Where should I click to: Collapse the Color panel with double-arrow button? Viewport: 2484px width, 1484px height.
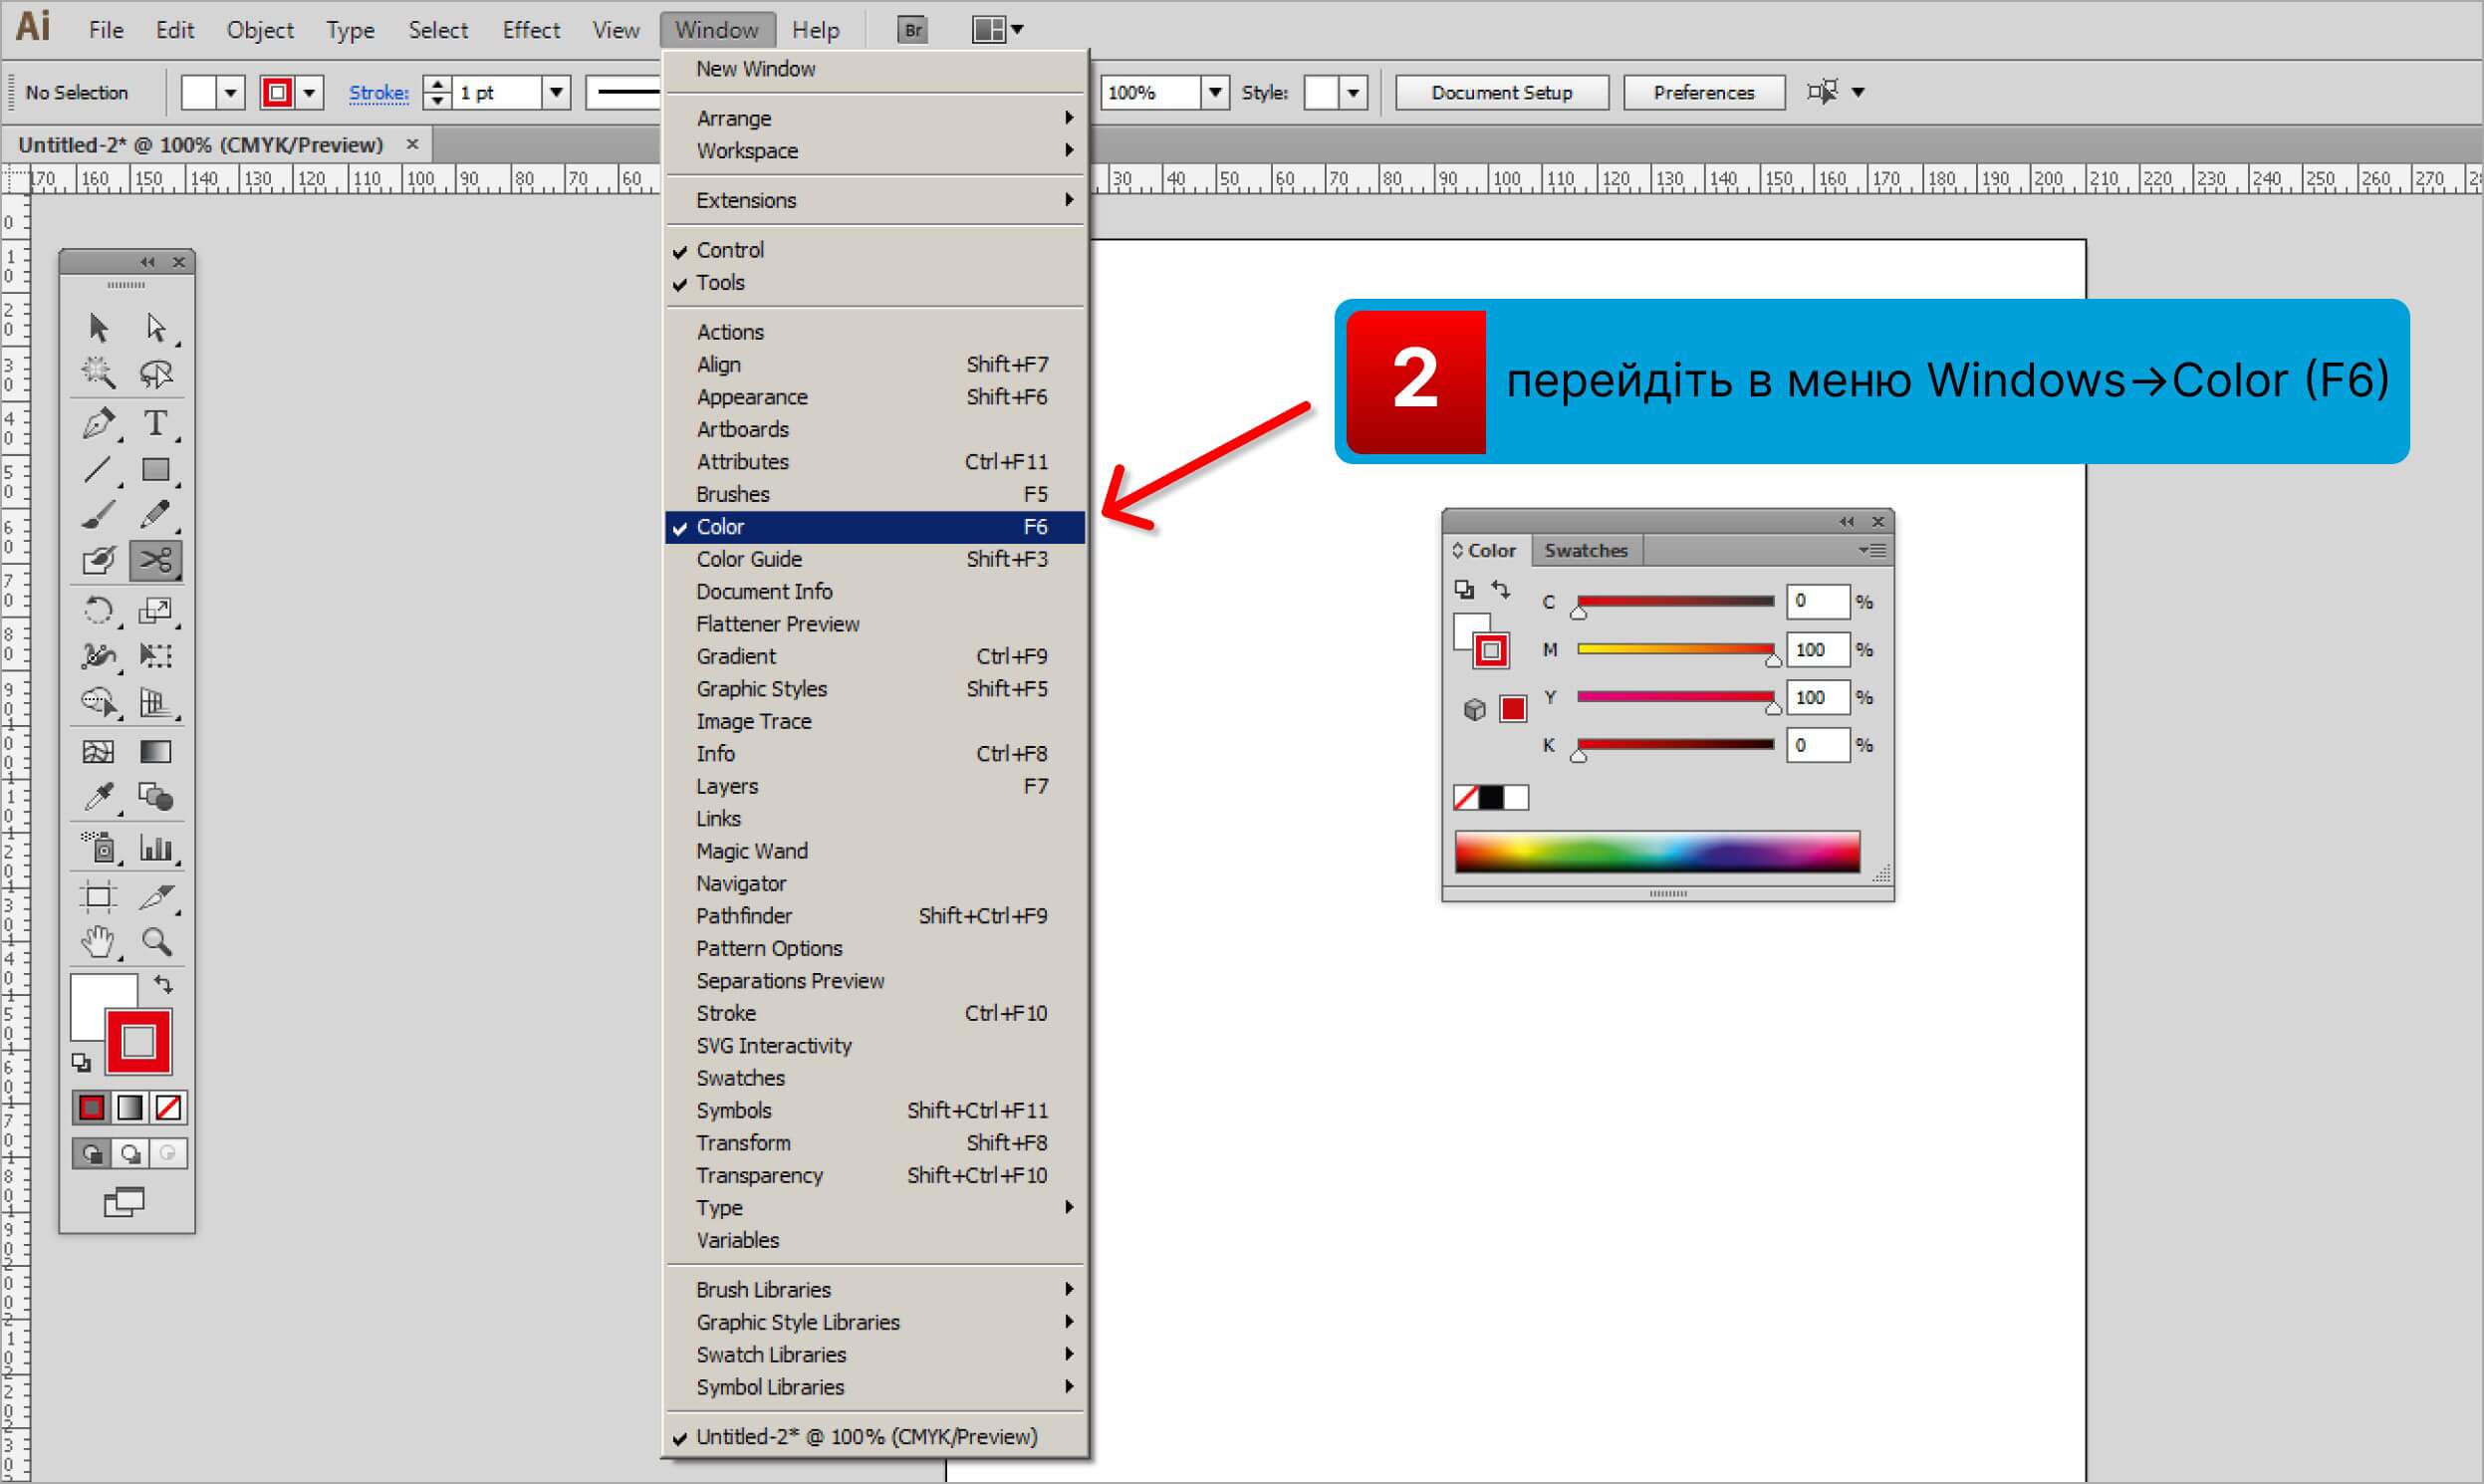[1846, 521]
